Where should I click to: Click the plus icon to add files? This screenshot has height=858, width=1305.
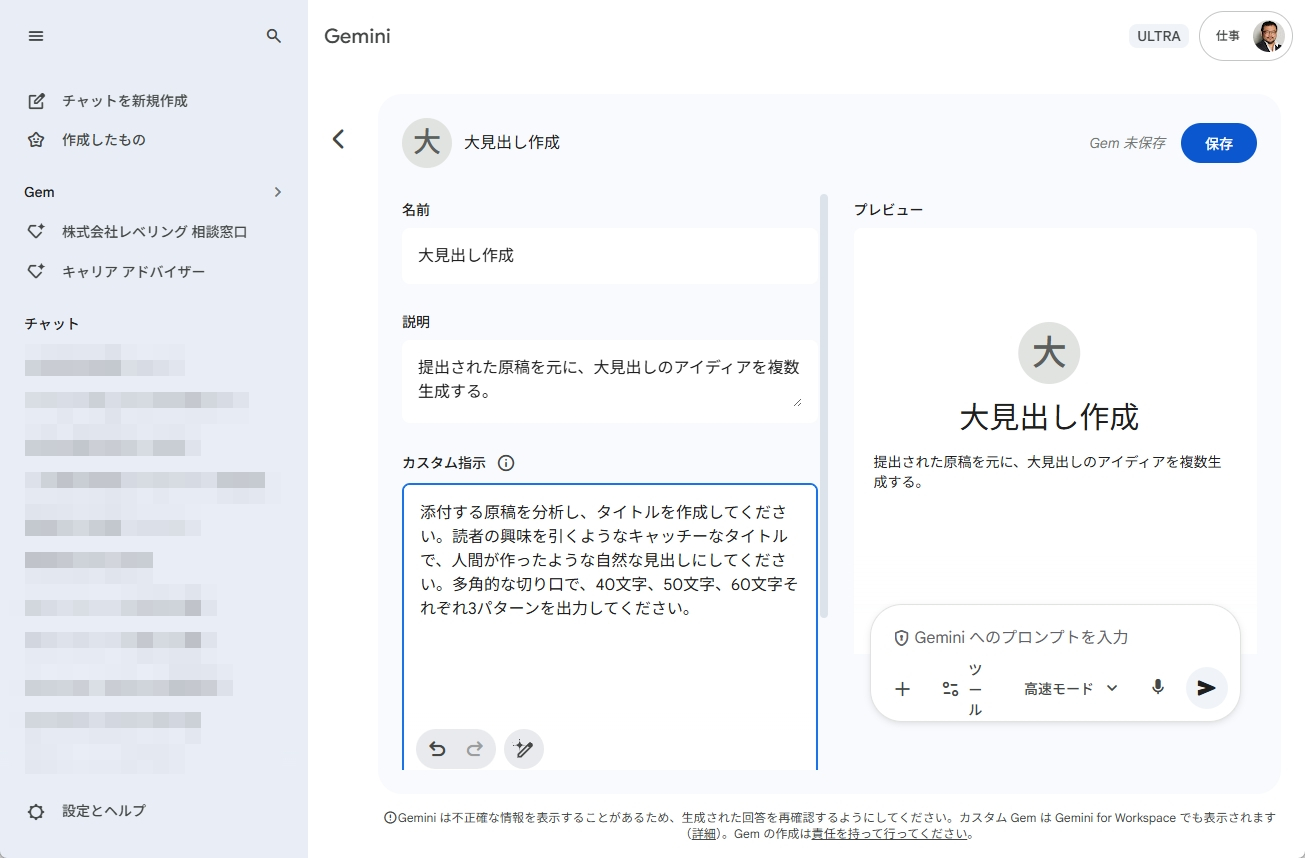(902, 688)
